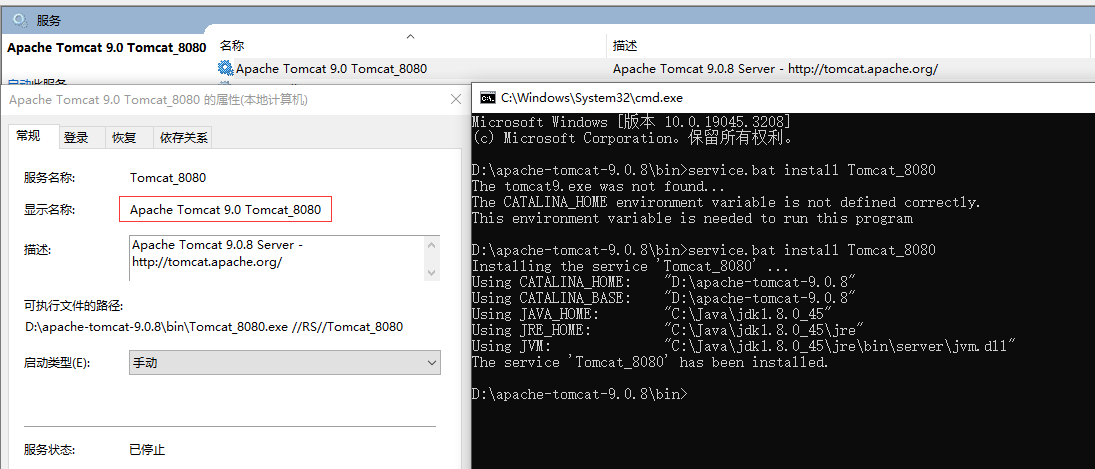
Task: Select the Apache Tomcat 9.0.8 Server description cell
Action: tap(775, 69)
